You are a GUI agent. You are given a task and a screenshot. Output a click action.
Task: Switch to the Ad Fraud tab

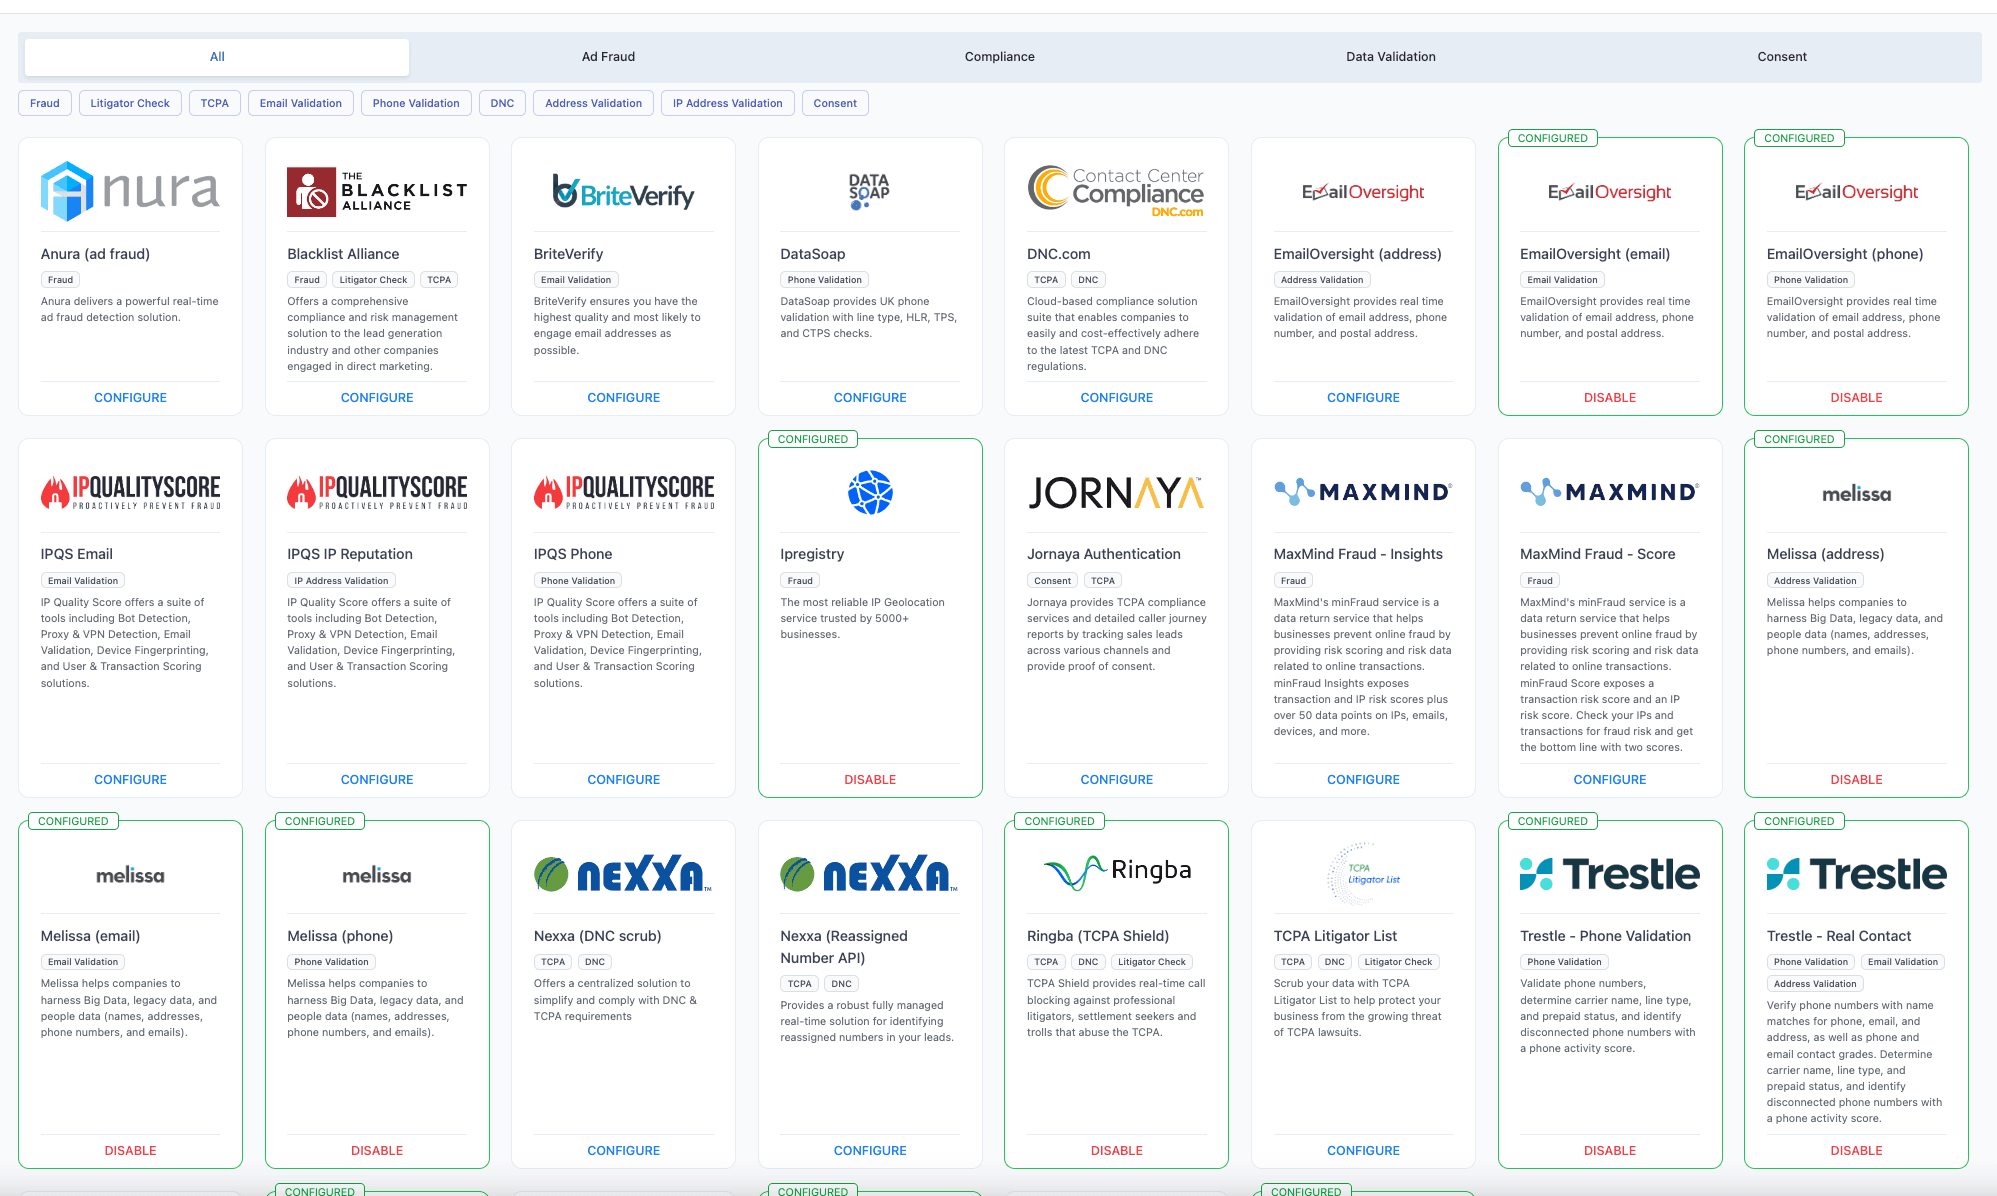click(608, 57)
